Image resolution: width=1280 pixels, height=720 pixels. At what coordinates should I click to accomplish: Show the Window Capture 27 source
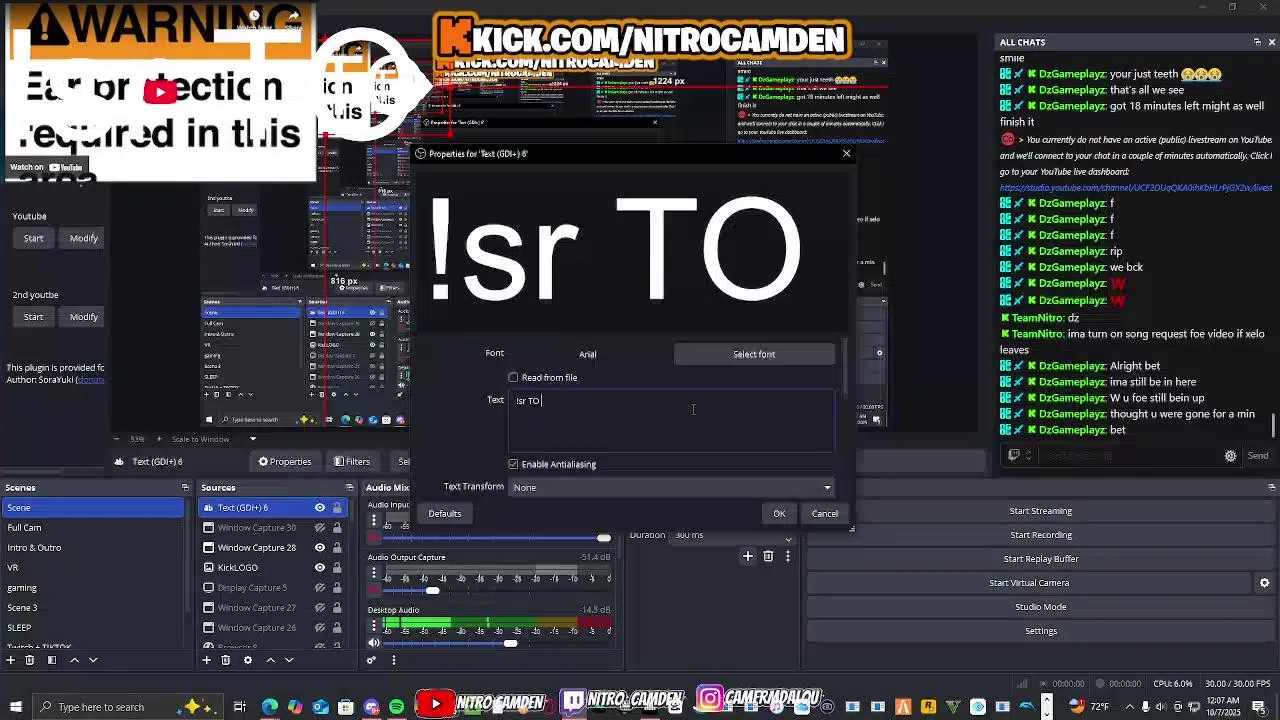320,608
